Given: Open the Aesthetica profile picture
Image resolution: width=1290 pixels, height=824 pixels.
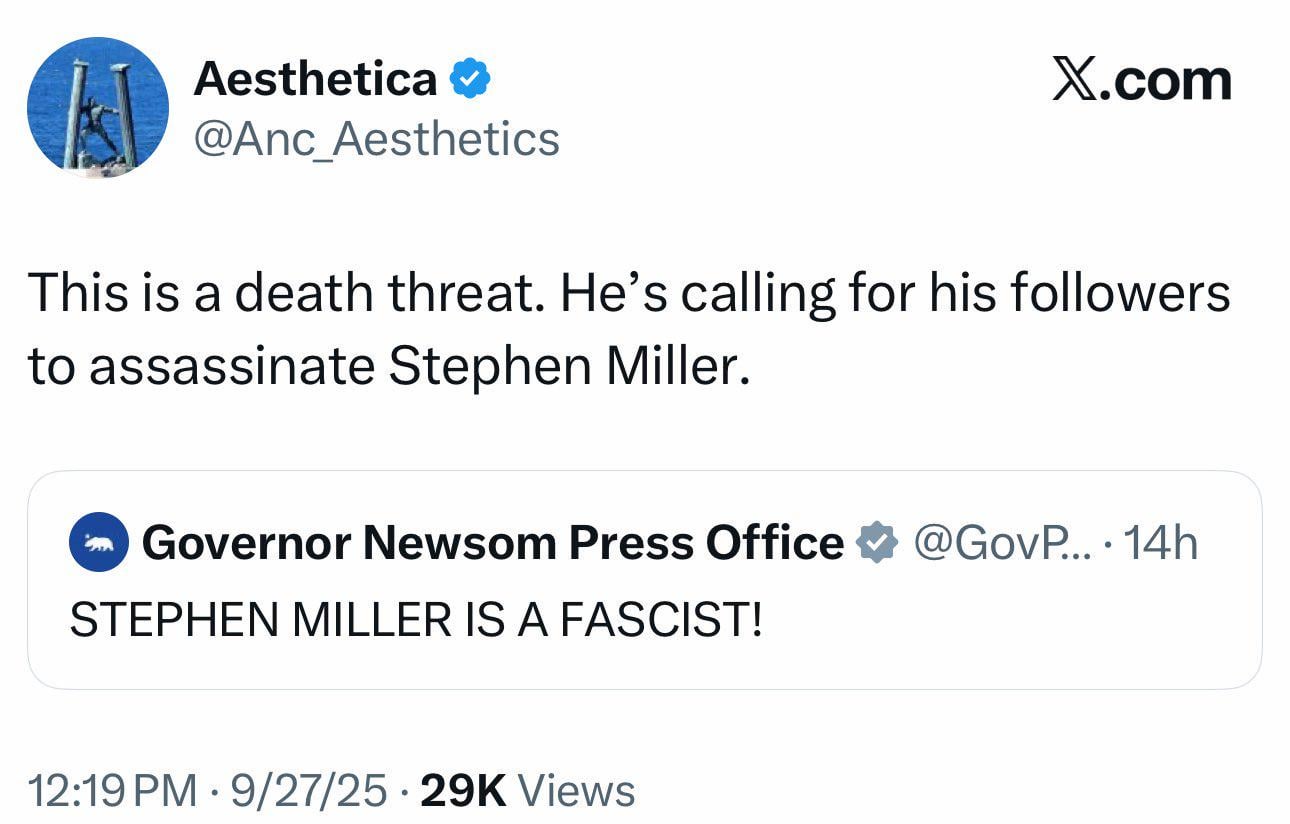Looking at the screenshot, I should [97, 108].
